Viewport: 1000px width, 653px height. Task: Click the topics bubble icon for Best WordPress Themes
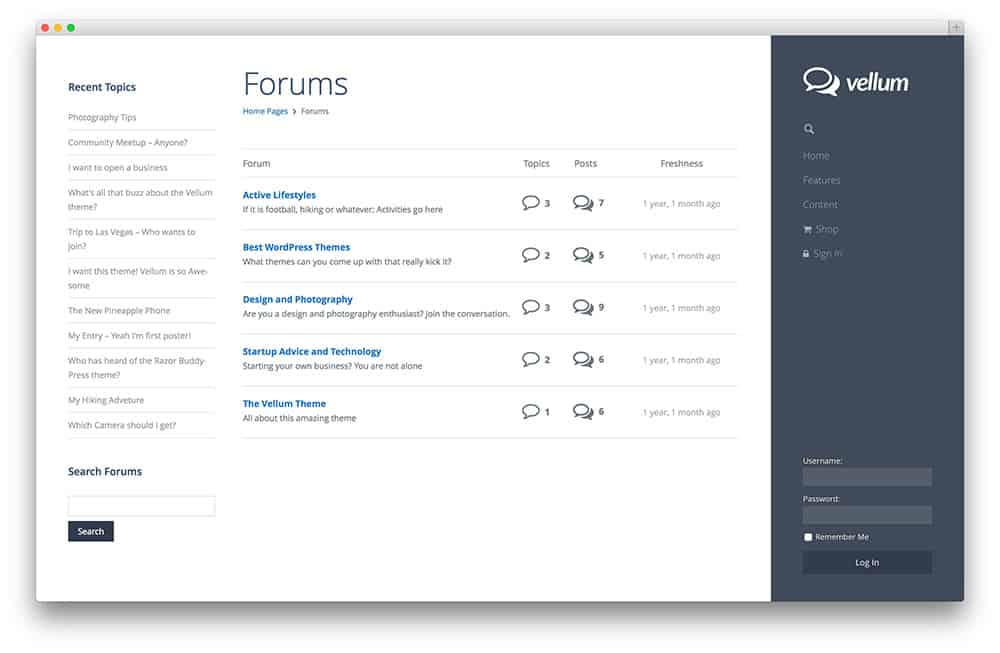[x=531, y=255]
